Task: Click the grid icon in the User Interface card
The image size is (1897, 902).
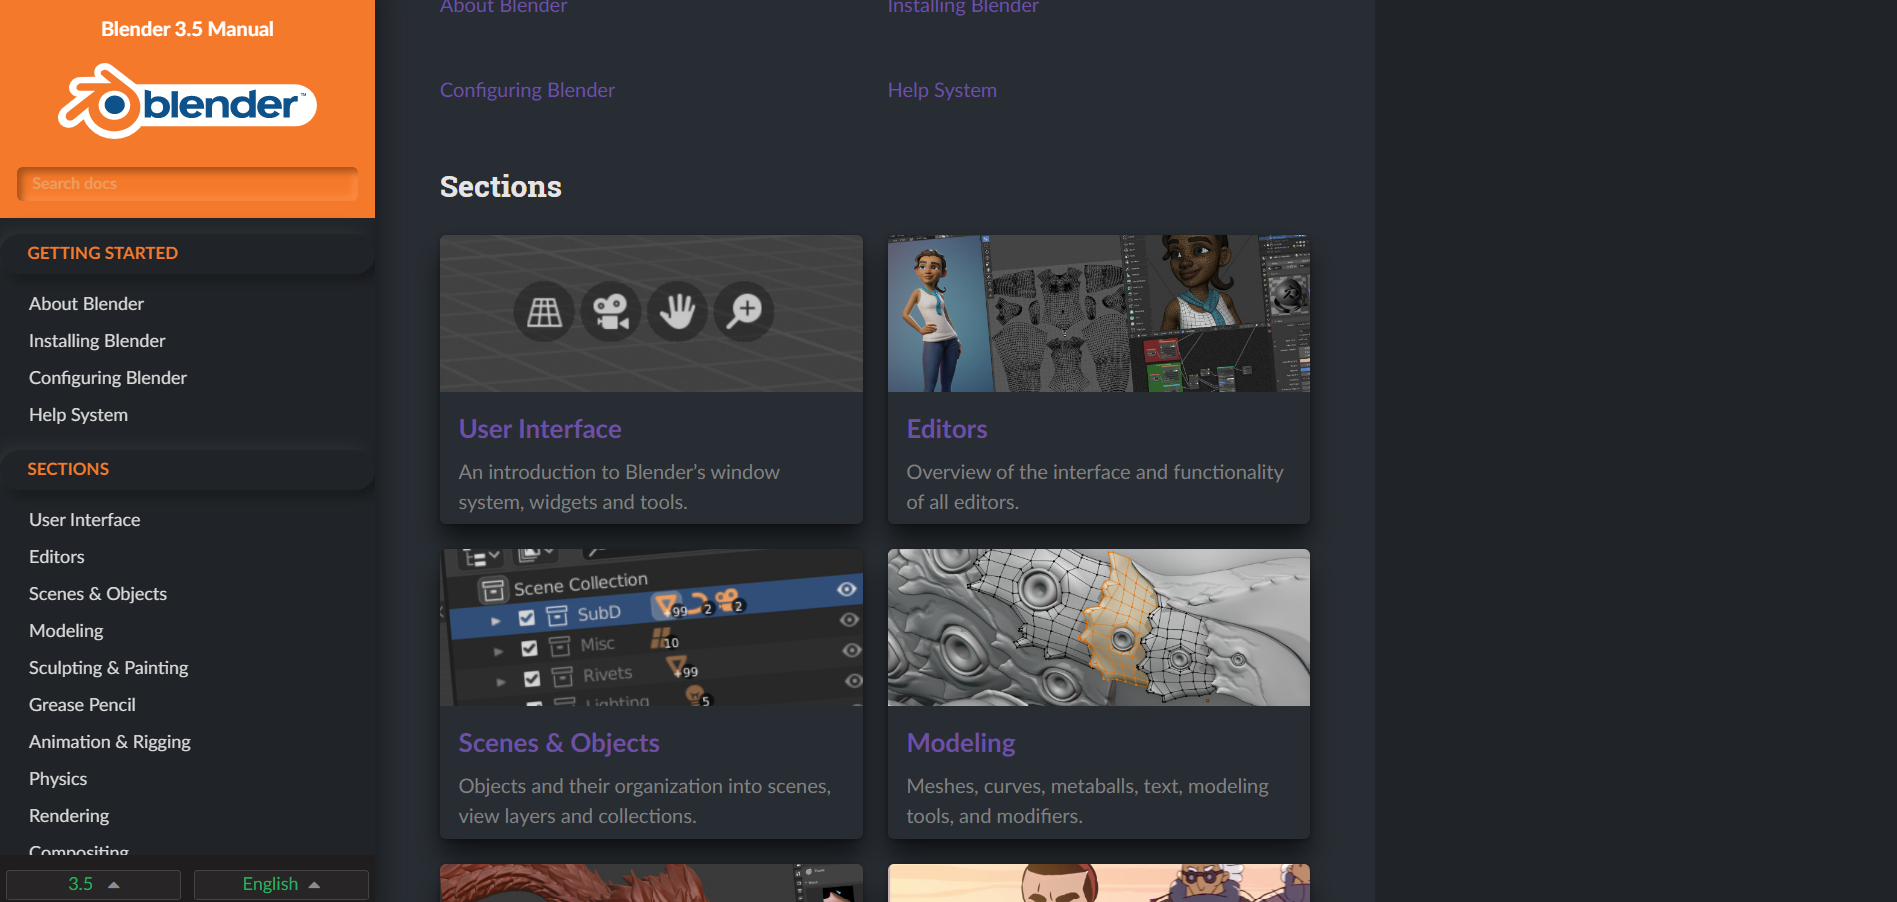Action: (543, 311)
